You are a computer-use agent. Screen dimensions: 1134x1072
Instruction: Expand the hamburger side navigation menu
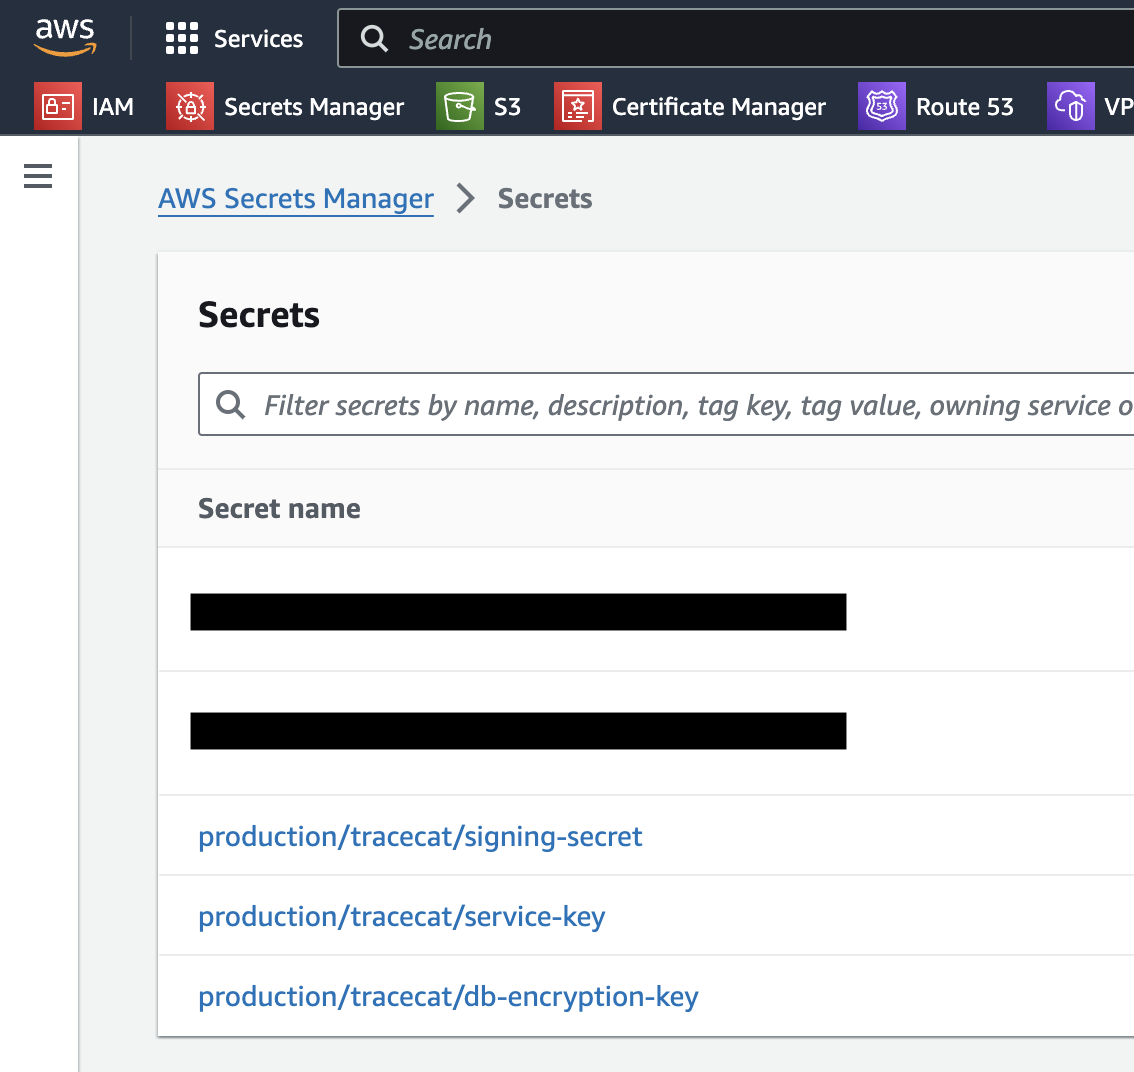coord(38,176)
